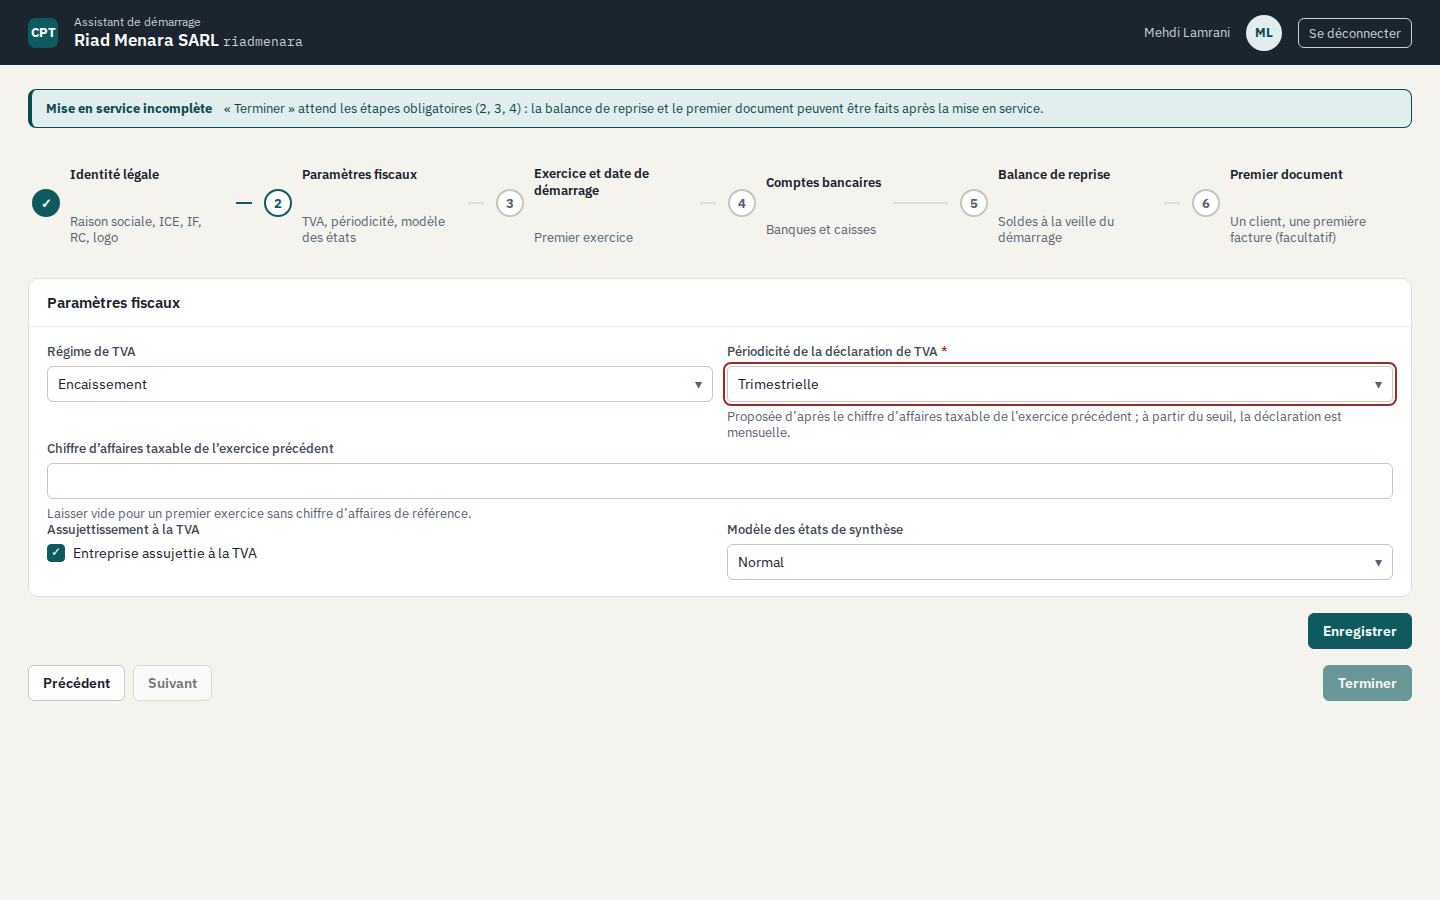Select step 6 circle
1440x900 pixels.
1206,203
